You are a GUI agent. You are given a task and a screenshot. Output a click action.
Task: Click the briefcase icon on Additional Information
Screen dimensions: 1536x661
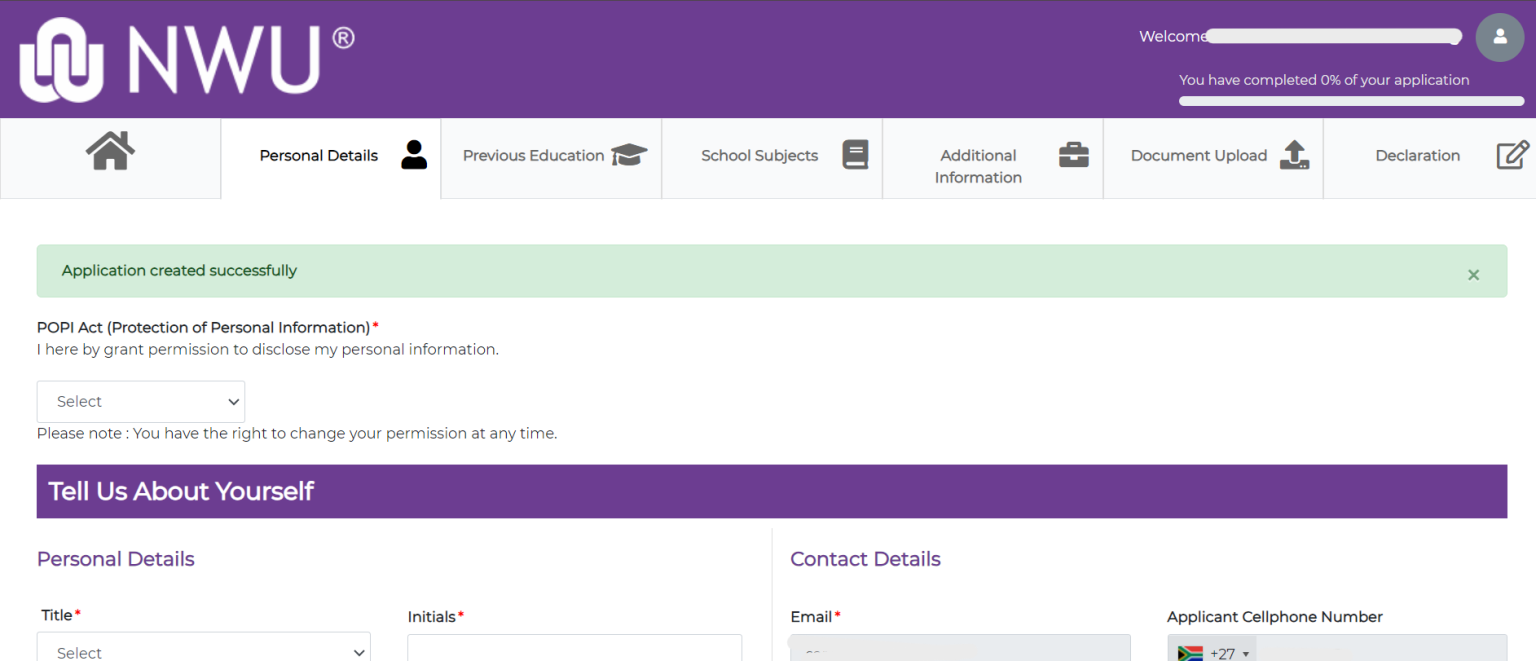point(1073,155)
